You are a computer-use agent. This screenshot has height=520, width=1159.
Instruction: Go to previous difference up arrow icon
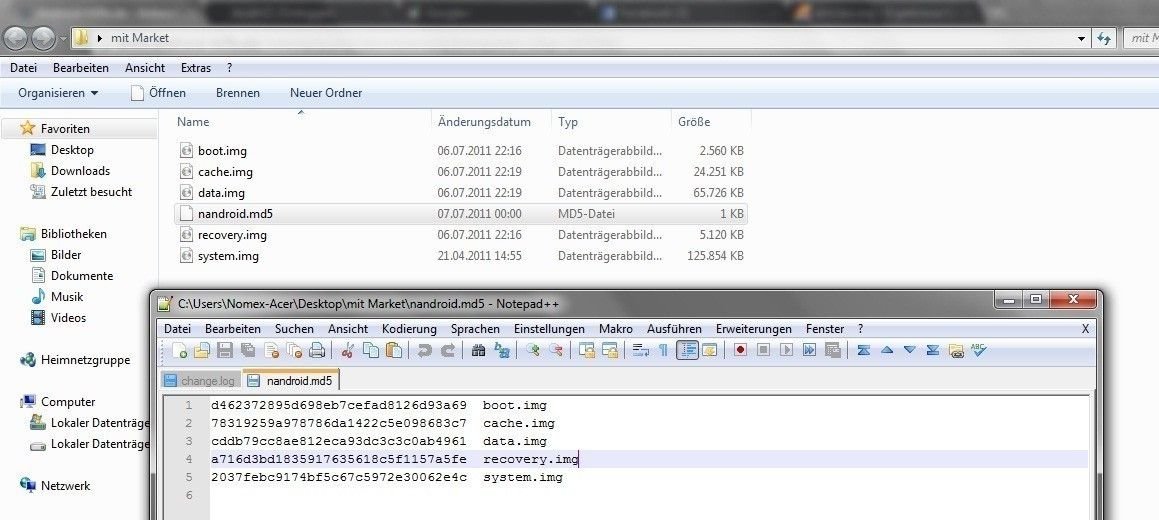coord(887,350)
